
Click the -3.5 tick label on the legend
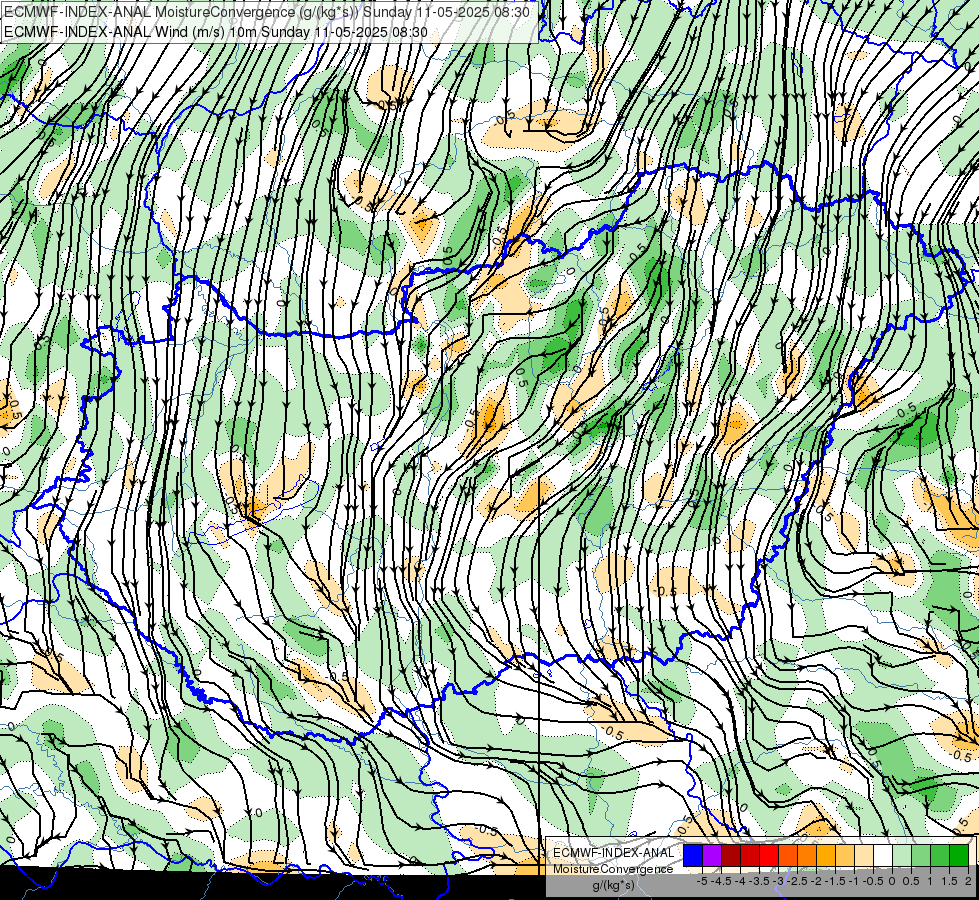[x=759, y=881]
